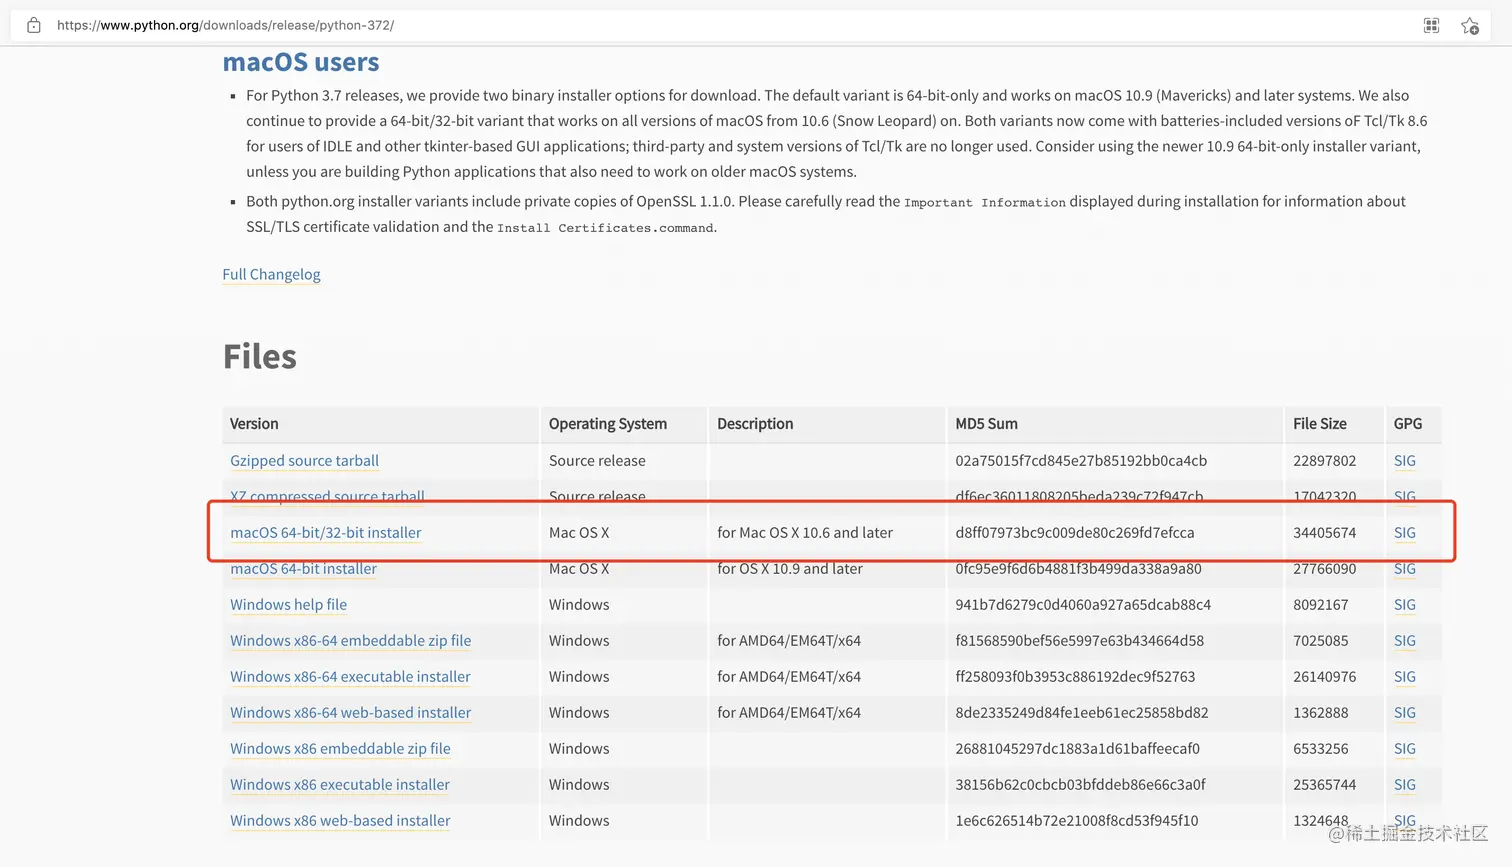The height and width of the screenshot is (867, 1512).
Task: Click MD5 value d8ff07973bc9c009de80c269fd7efcca
Action: coord(1074,533)
